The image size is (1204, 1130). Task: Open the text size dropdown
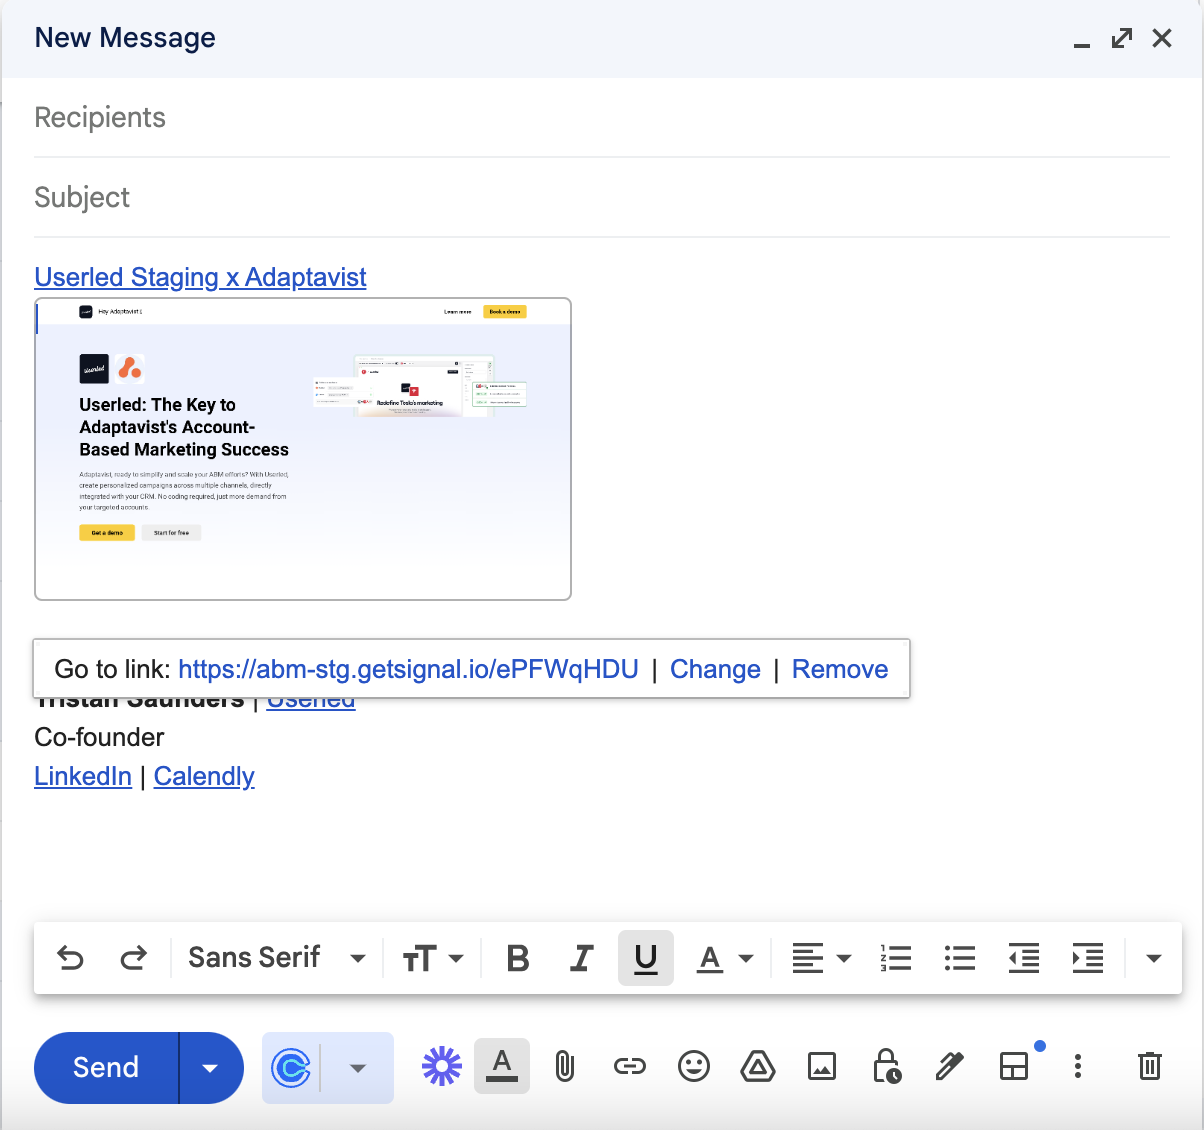(433, 958)
